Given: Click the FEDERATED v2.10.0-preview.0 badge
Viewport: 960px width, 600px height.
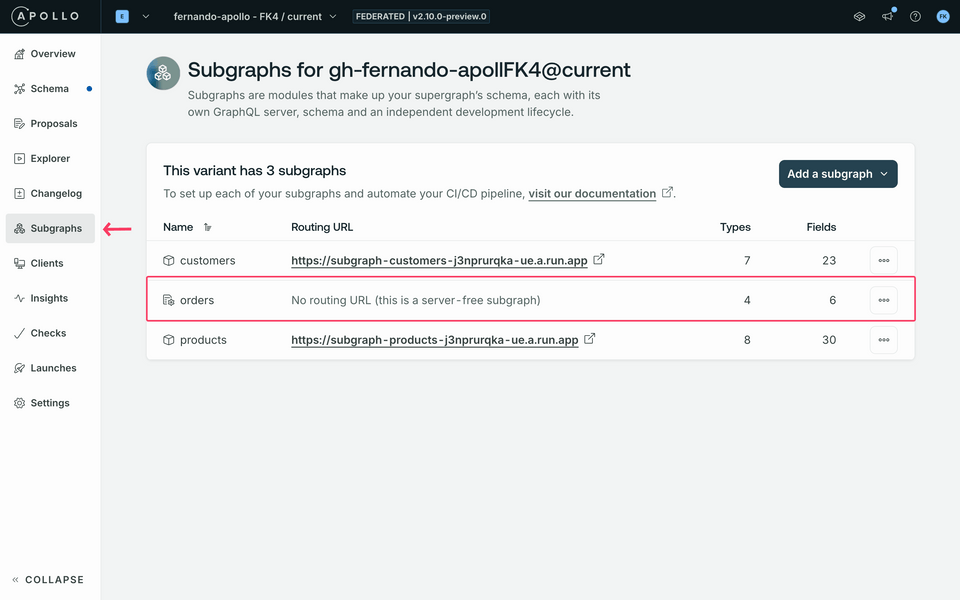Looking at the screenshot, I should point(421,17).
